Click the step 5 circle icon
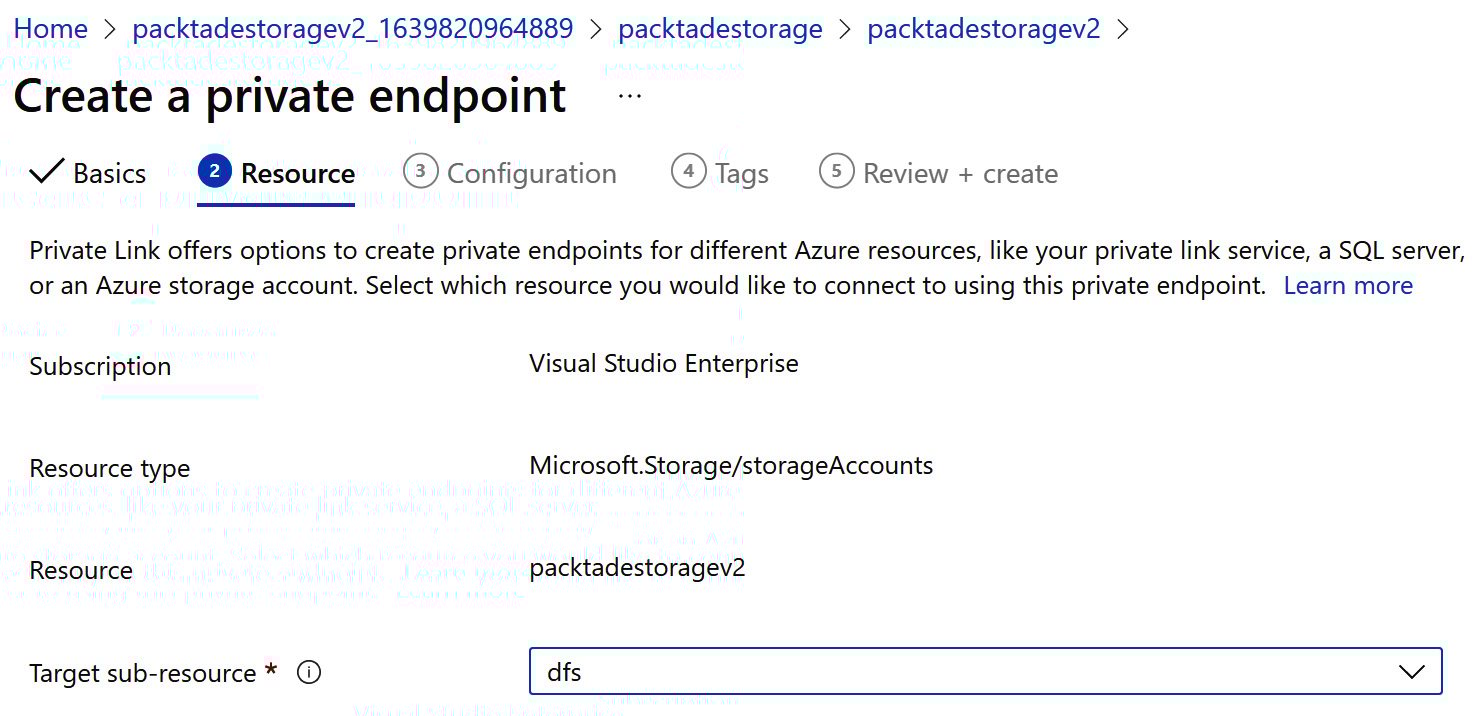Viewport: 1480px width, 716px height. [x=836, y=172]
